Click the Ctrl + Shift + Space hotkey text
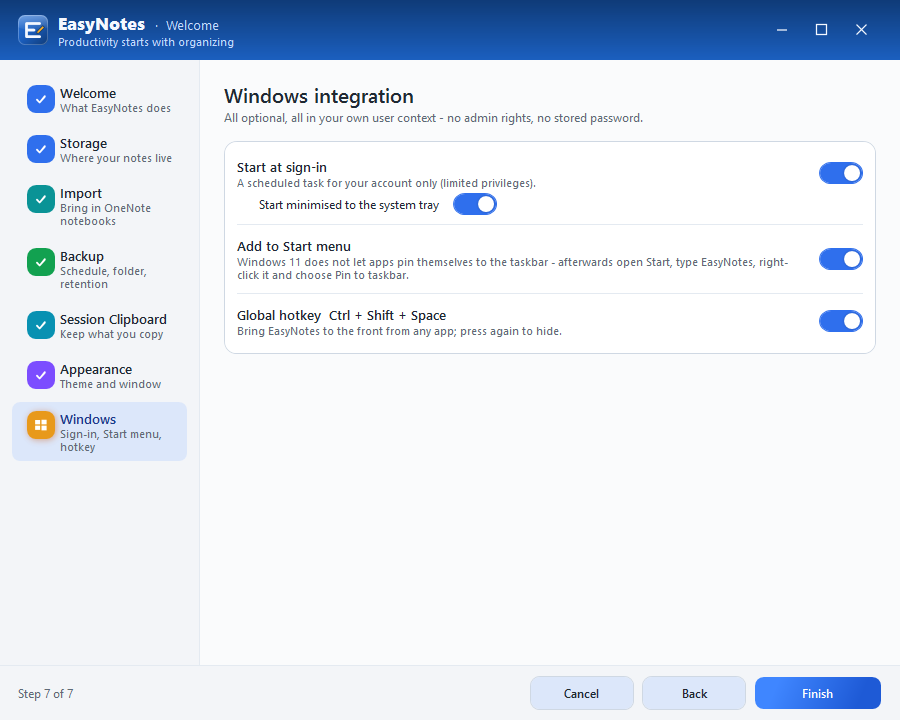Screen dimensions: 900x720 coord(387,315)
